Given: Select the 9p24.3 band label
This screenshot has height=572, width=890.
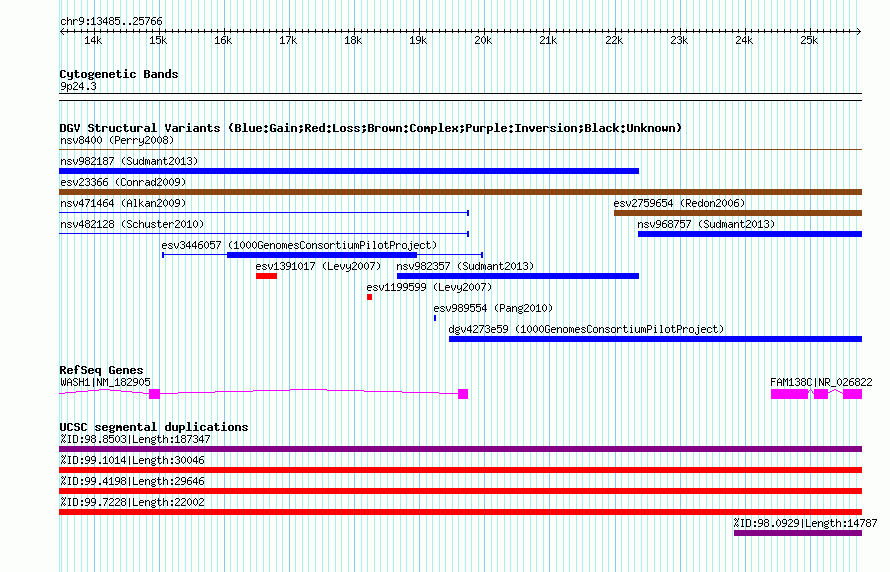Looking at the screenshot, I should pos(78,86).
